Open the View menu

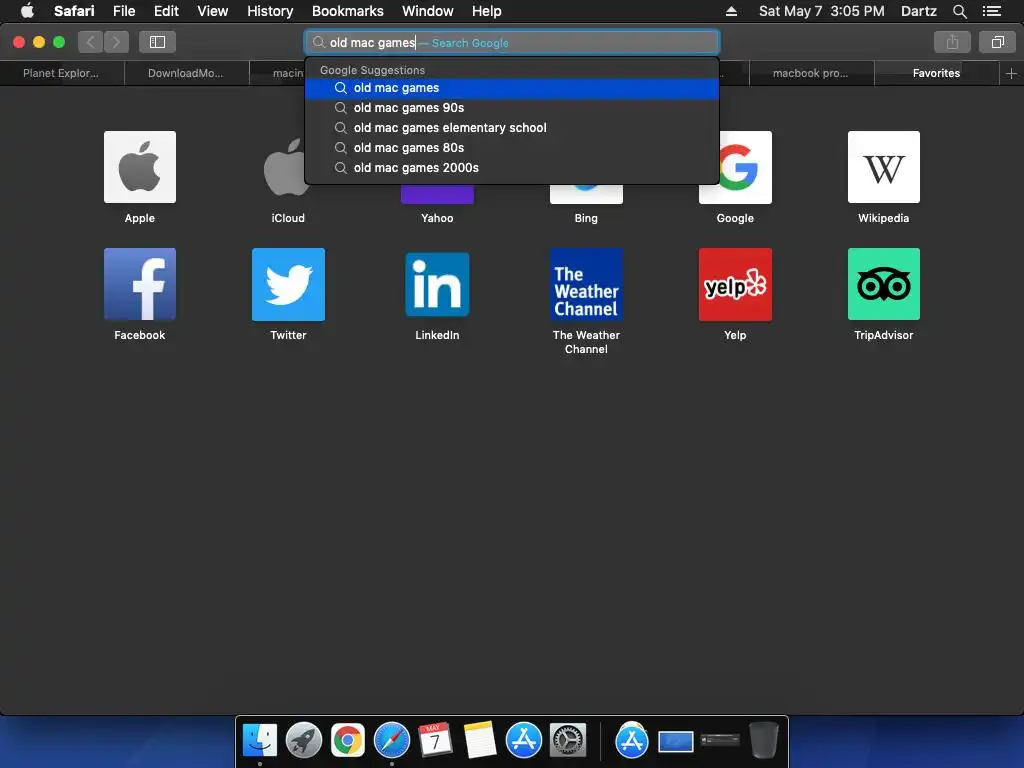[212, 11]
